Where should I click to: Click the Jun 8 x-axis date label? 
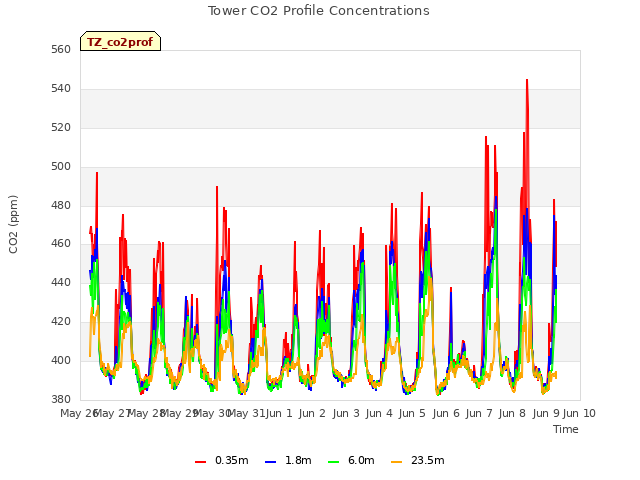click(x=512, y=413)
